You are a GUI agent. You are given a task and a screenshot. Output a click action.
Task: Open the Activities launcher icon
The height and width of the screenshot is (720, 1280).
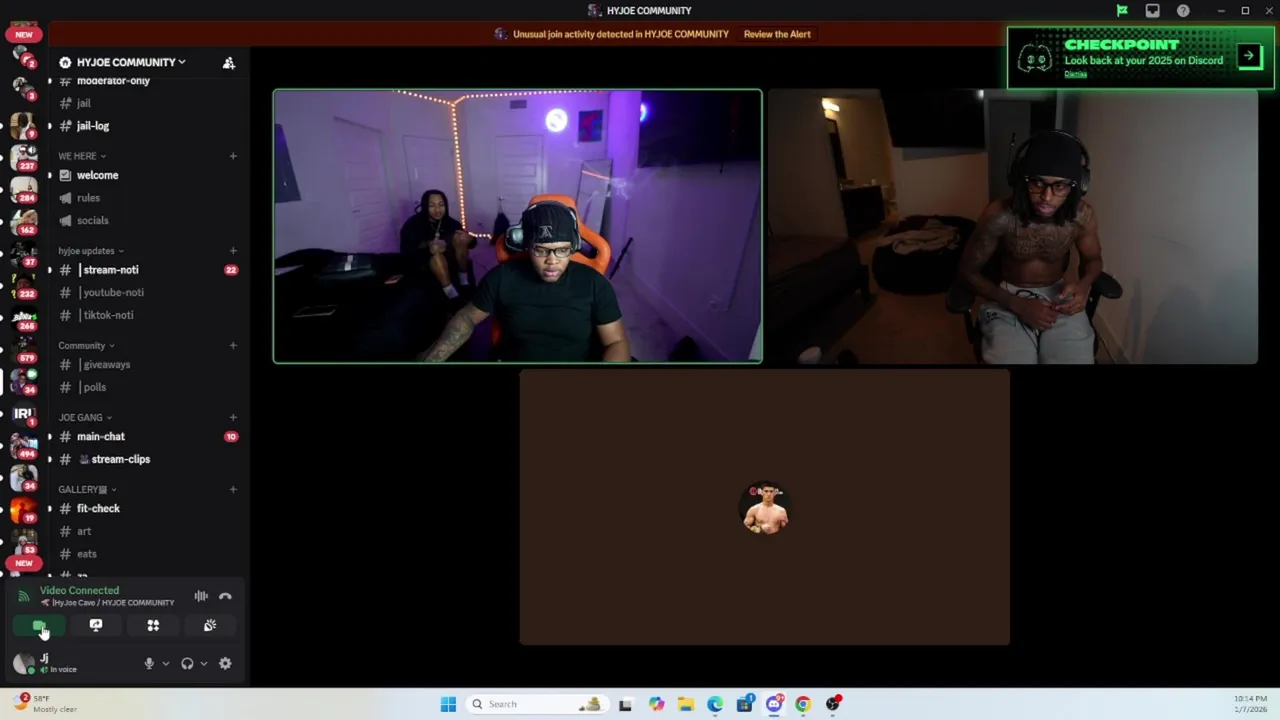click(x=153, y=625)
